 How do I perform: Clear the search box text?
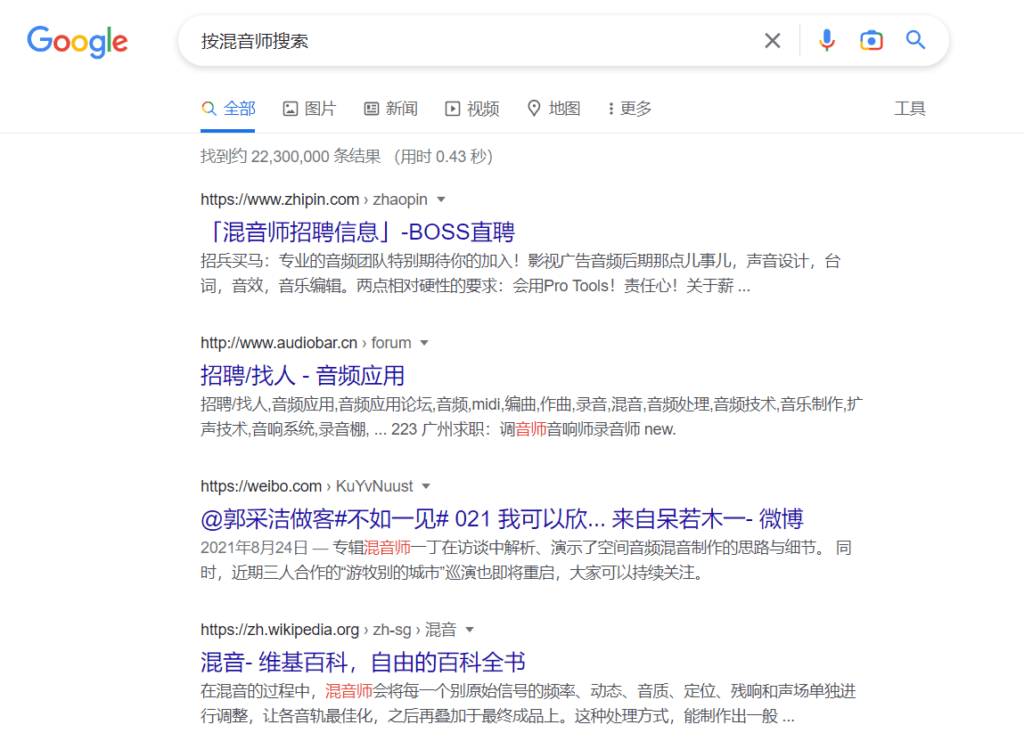pos(772,41)
